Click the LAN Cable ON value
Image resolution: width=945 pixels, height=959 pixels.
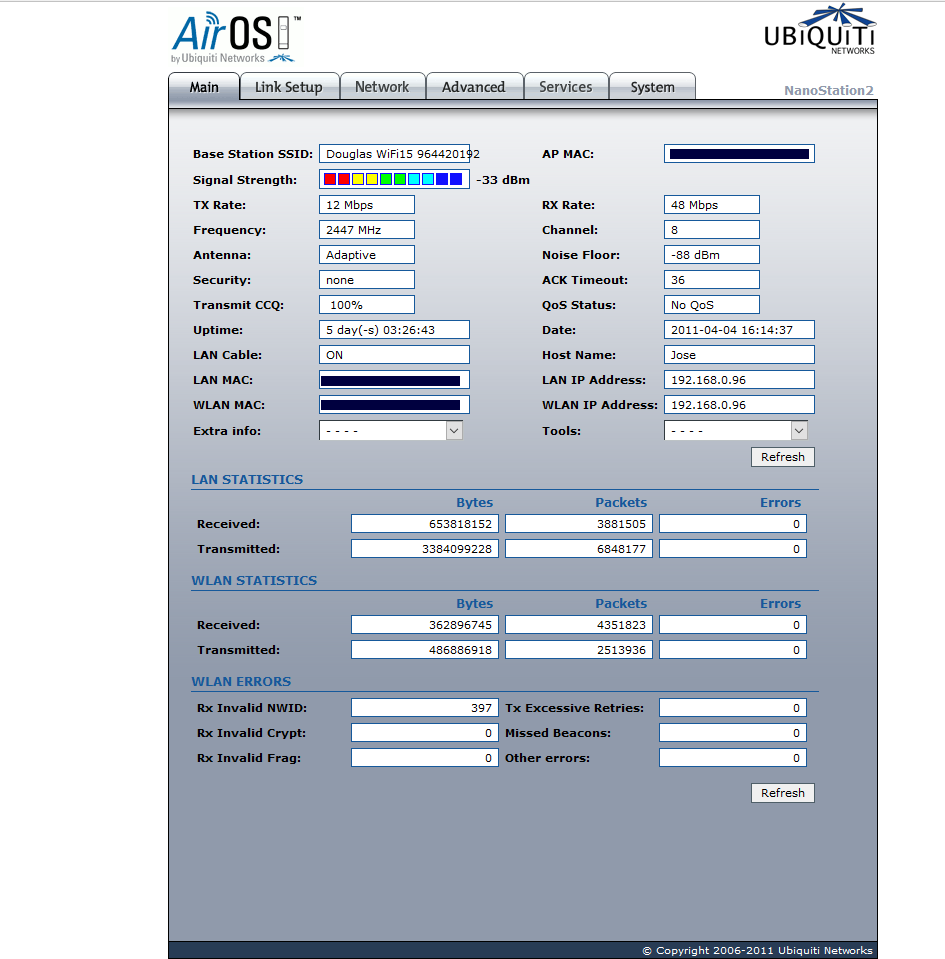click(x=394, y=355)
